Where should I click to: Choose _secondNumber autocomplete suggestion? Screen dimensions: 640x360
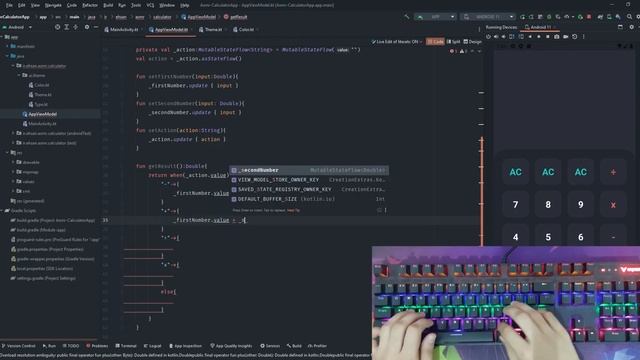309,170
